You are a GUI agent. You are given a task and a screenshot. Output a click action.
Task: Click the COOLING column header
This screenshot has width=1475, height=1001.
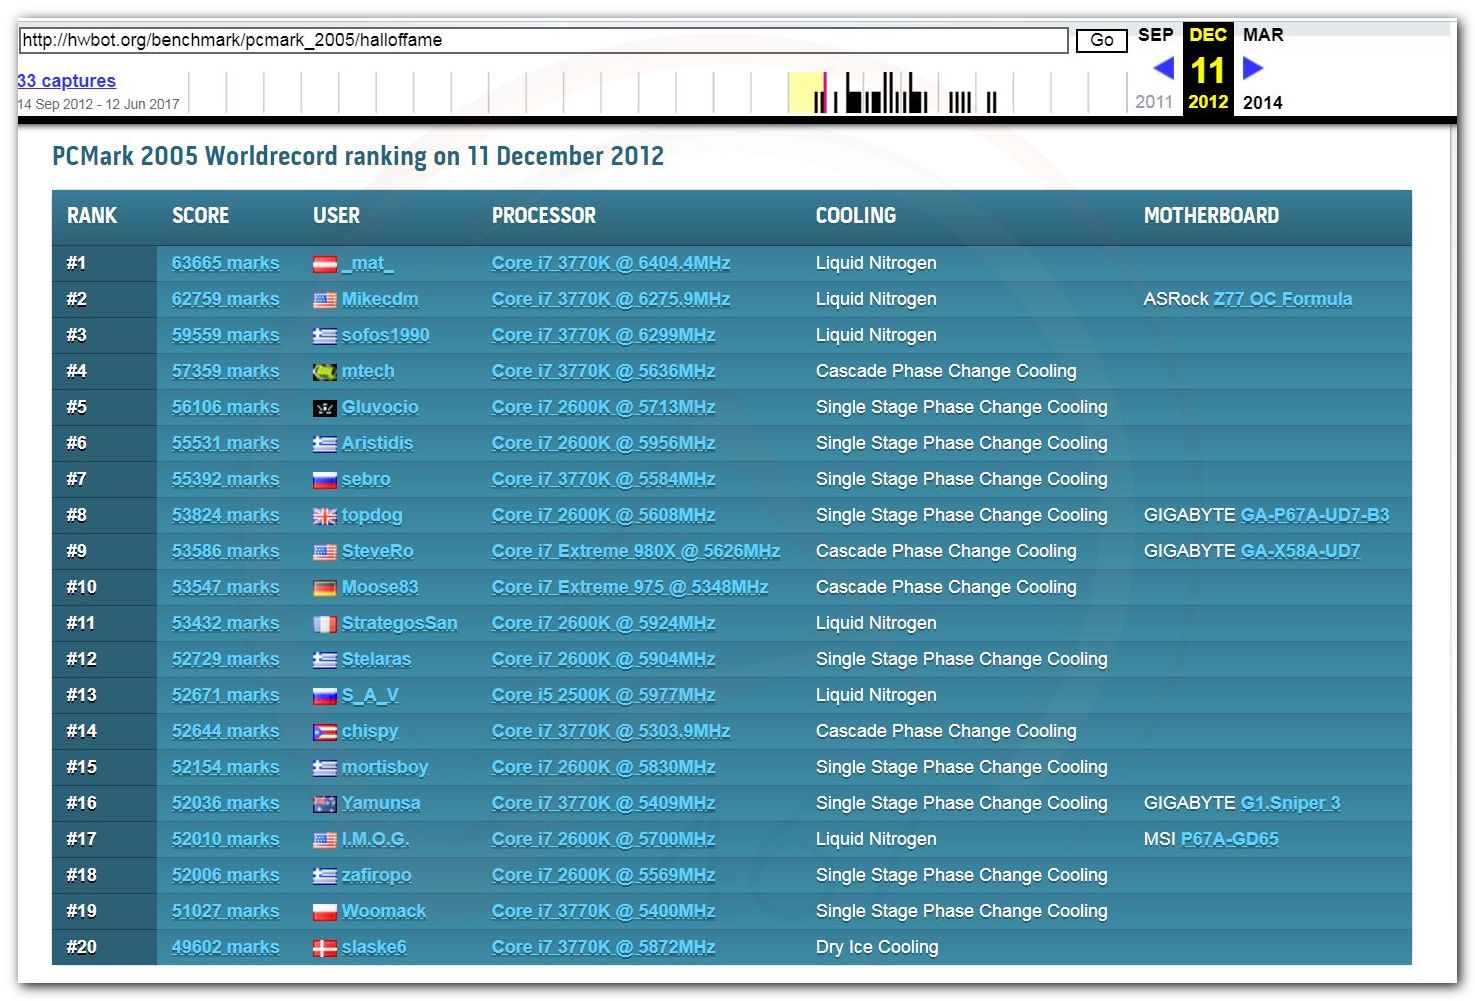[x=856, y=216]
